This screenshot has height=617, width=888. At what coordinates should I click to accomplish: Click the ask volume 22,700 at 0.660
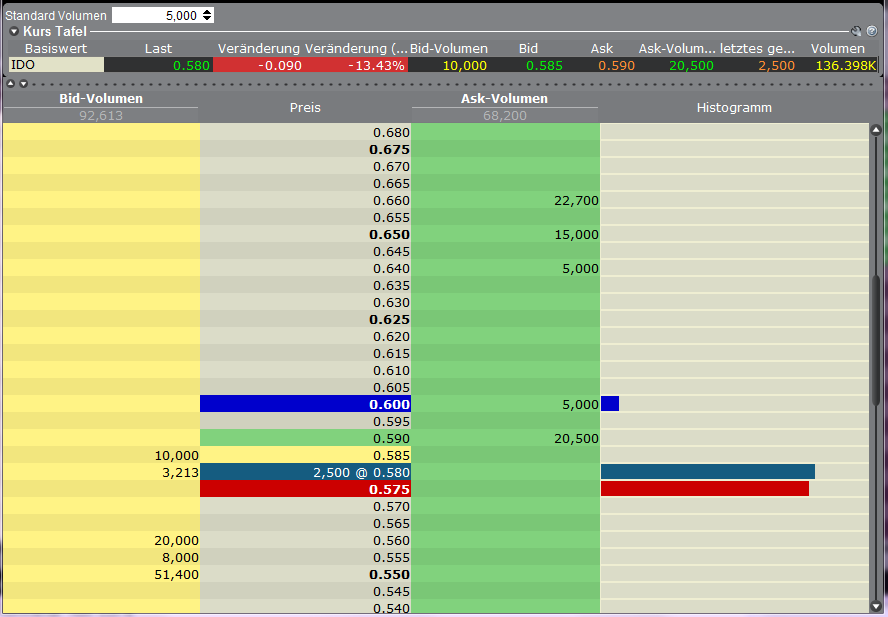576,201
